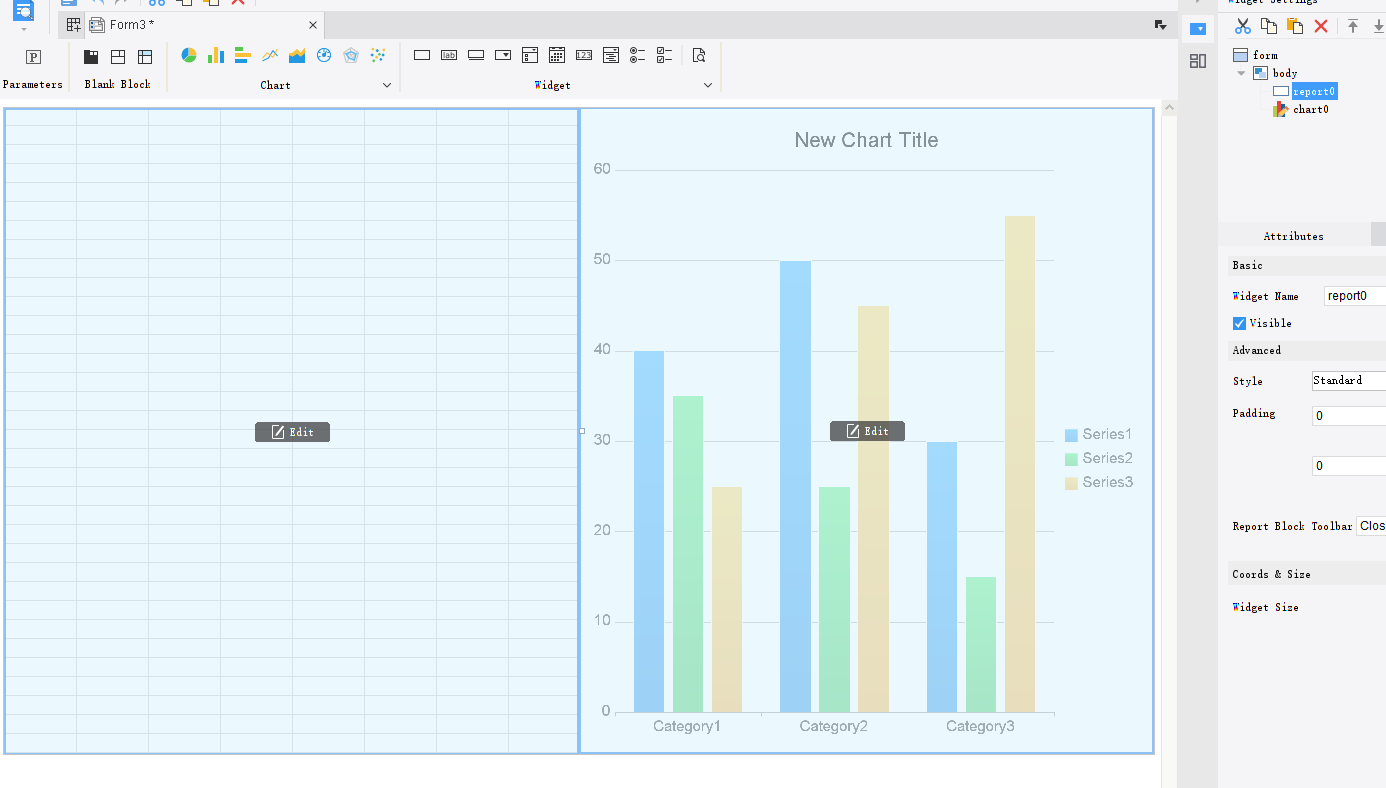The image size is (1386, 788).
Task: Add a number widget
Action: click(584, 55)
